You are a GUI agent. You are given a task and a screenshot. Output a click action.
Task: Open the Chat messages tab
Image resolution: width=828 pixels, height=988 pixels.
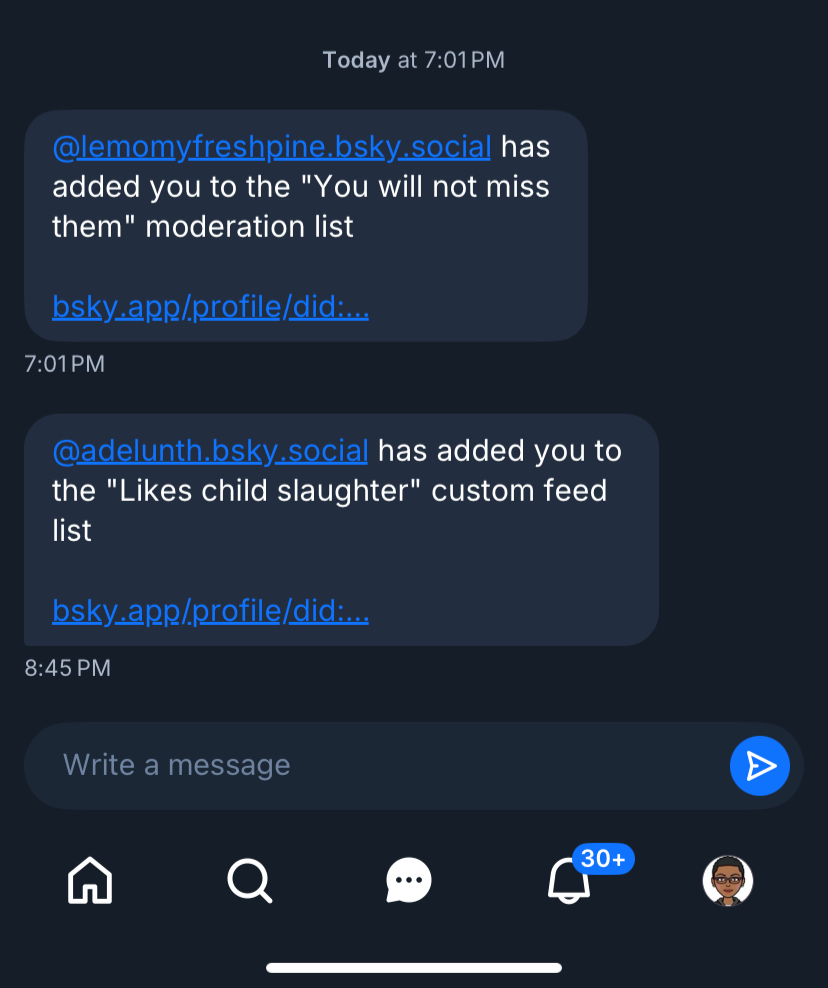pos(409,881)
